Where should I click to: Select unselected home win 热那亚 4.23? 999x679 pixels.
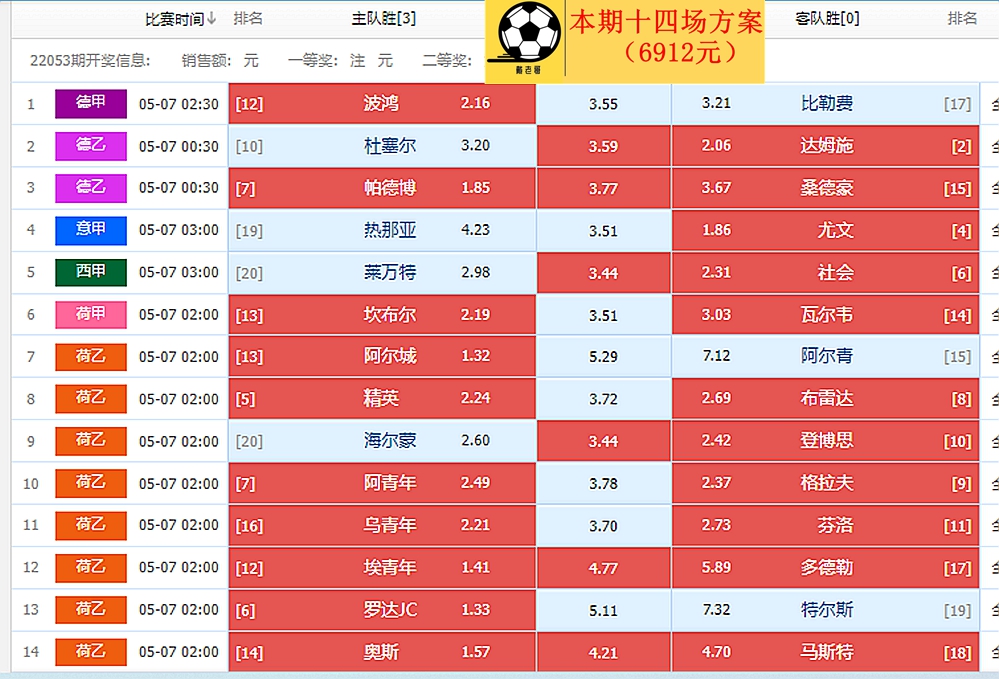pos(382,230)
